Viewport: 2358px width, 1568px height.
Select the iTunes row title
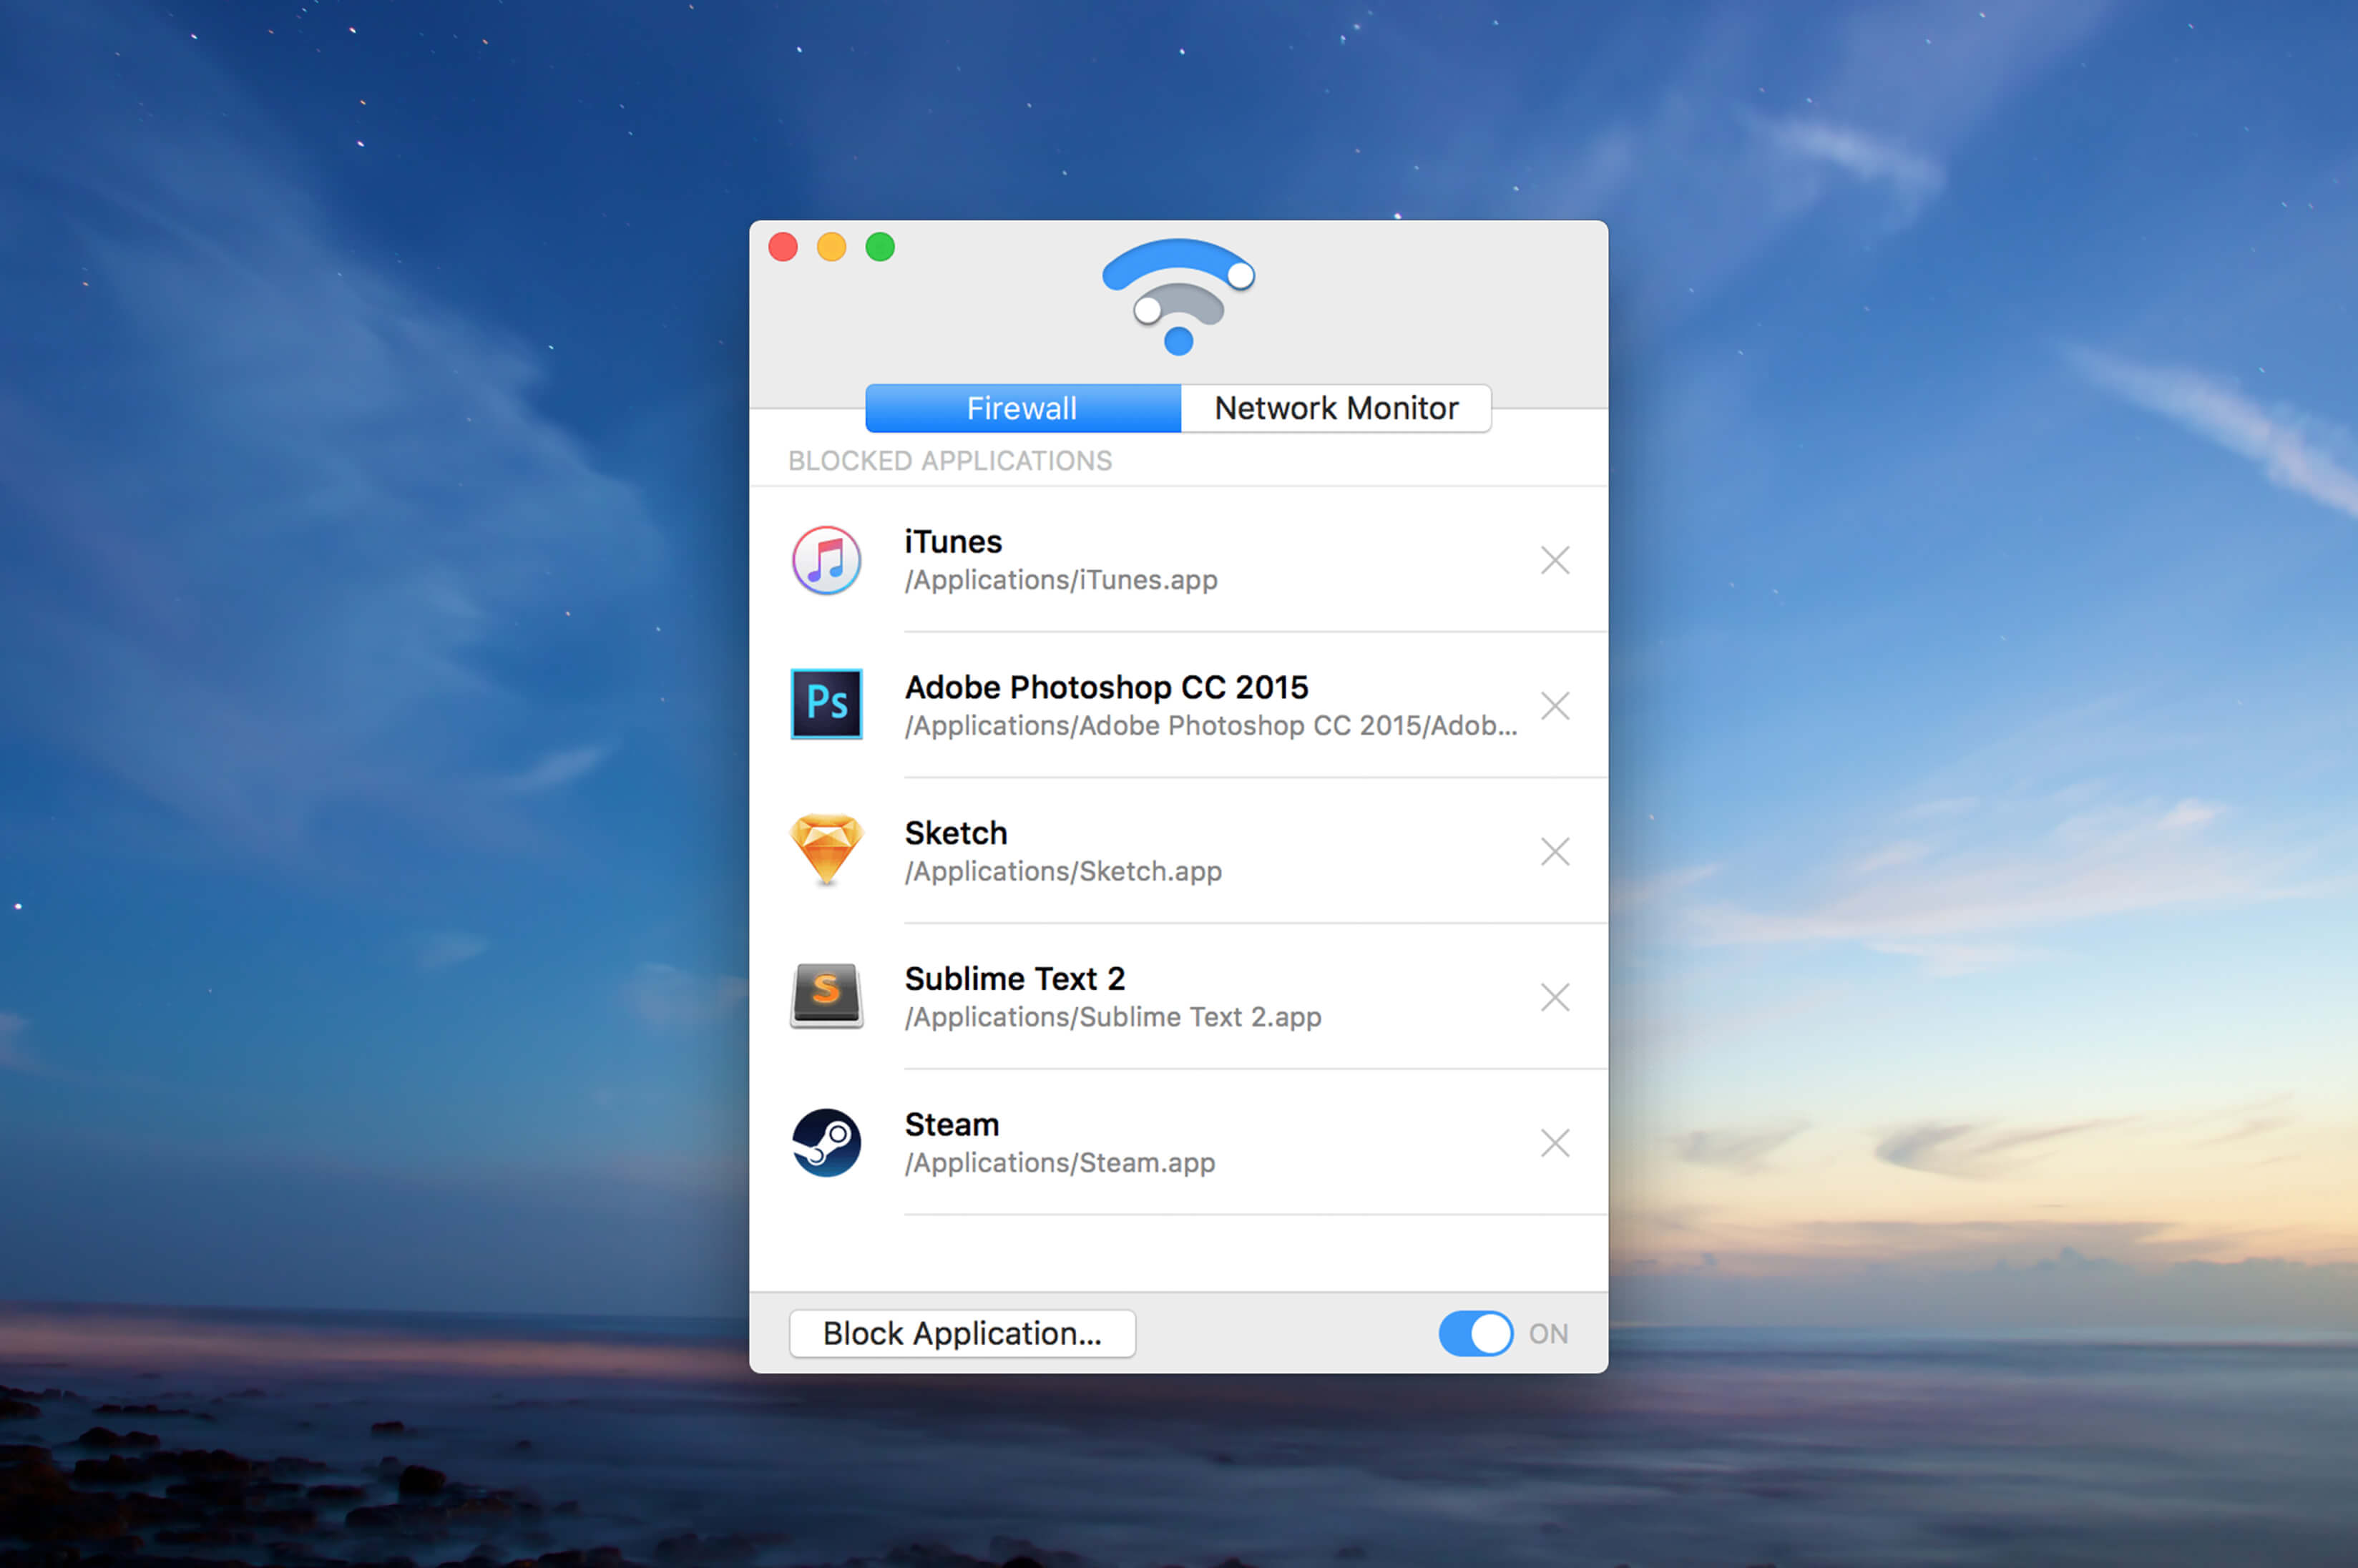click(953, 542)
